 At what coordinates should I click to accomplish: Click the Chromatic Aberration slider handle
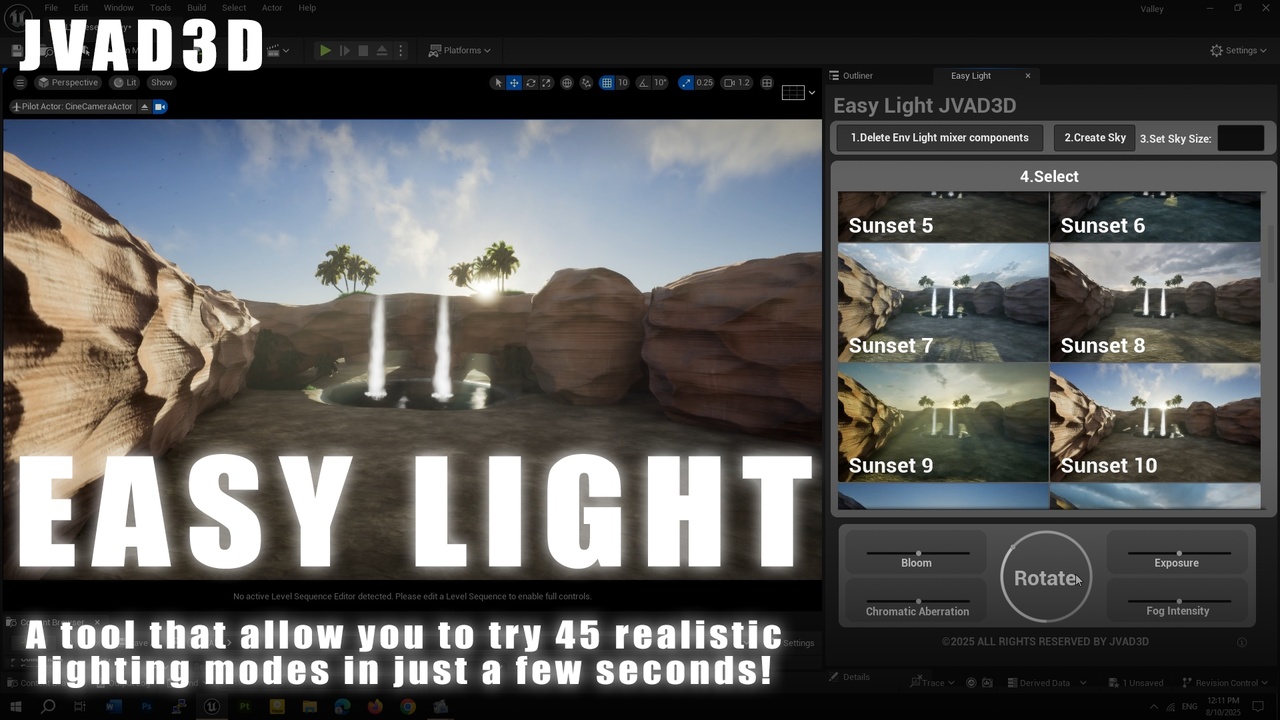tap(918, 601)
